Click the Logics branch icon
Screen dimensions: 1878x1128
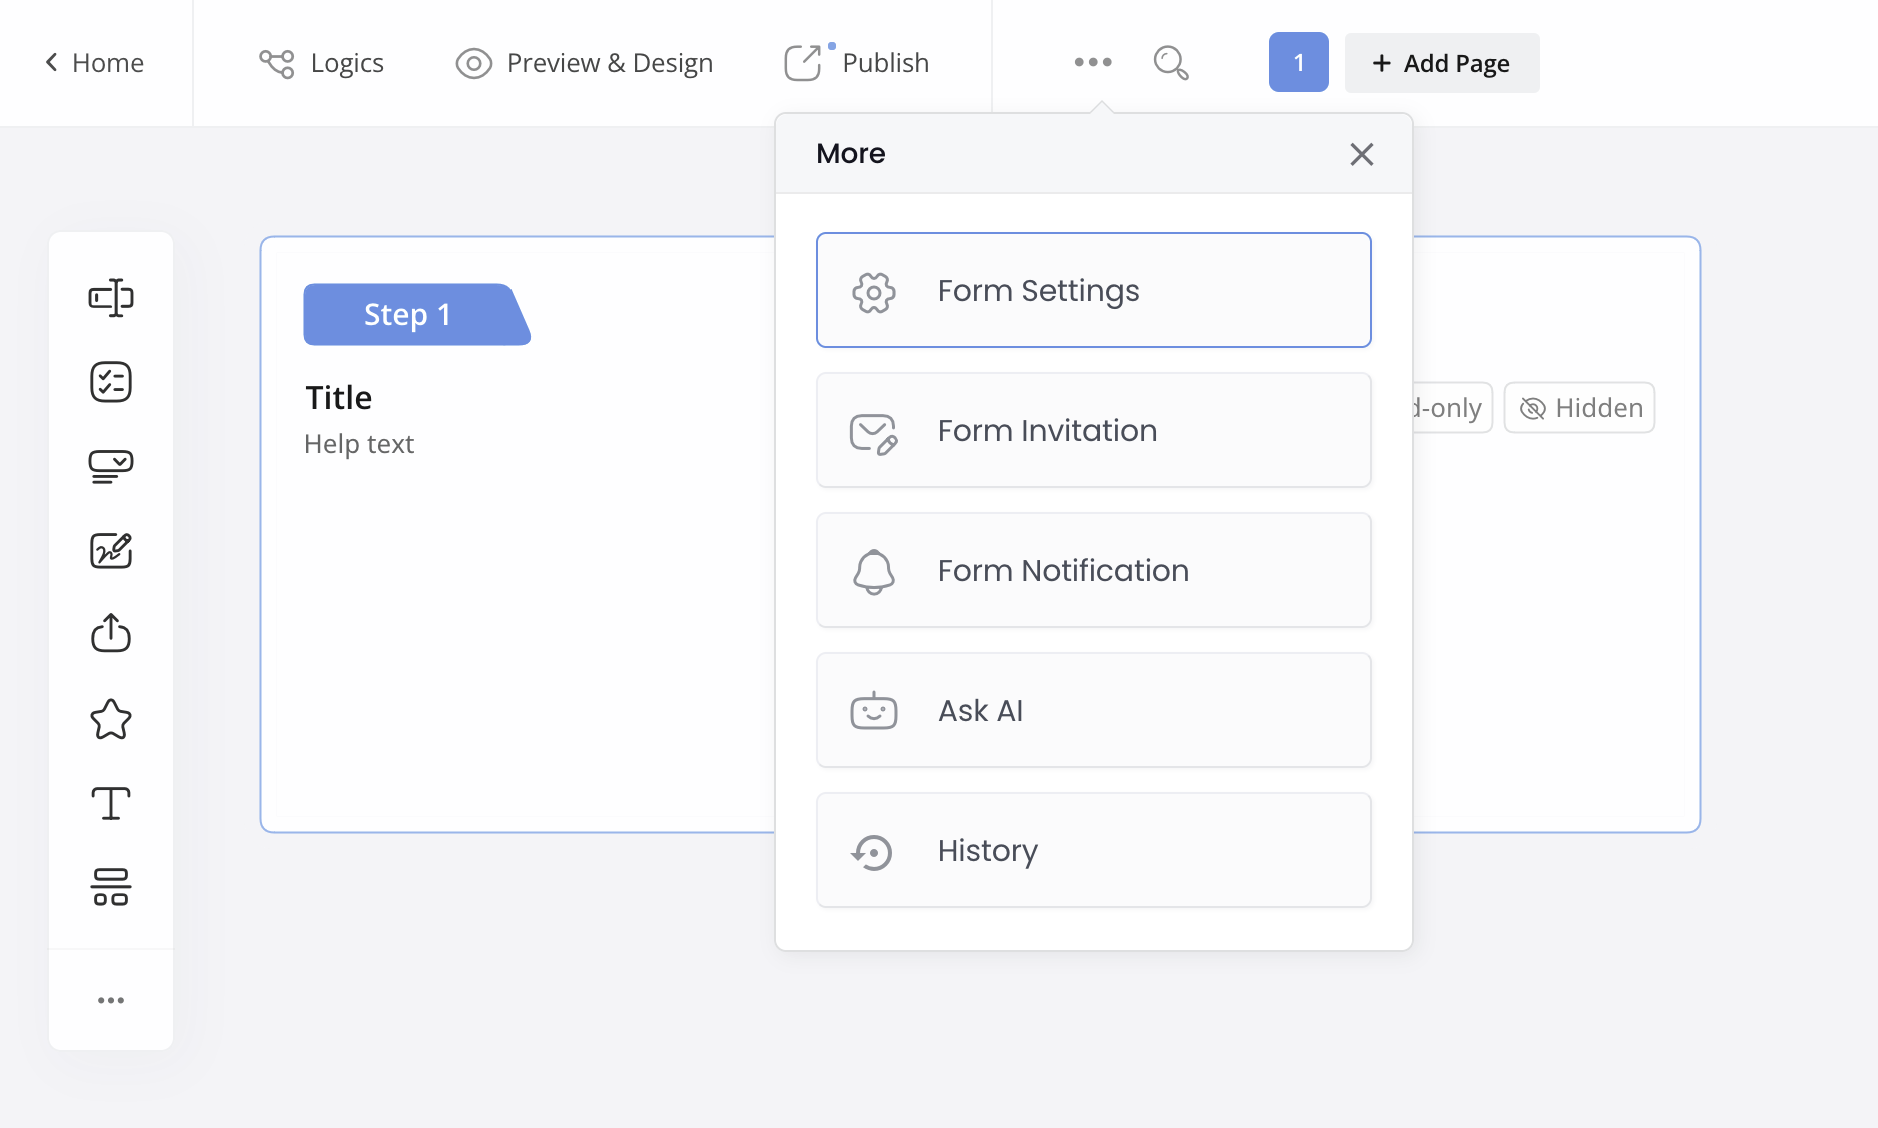(277, 63)
